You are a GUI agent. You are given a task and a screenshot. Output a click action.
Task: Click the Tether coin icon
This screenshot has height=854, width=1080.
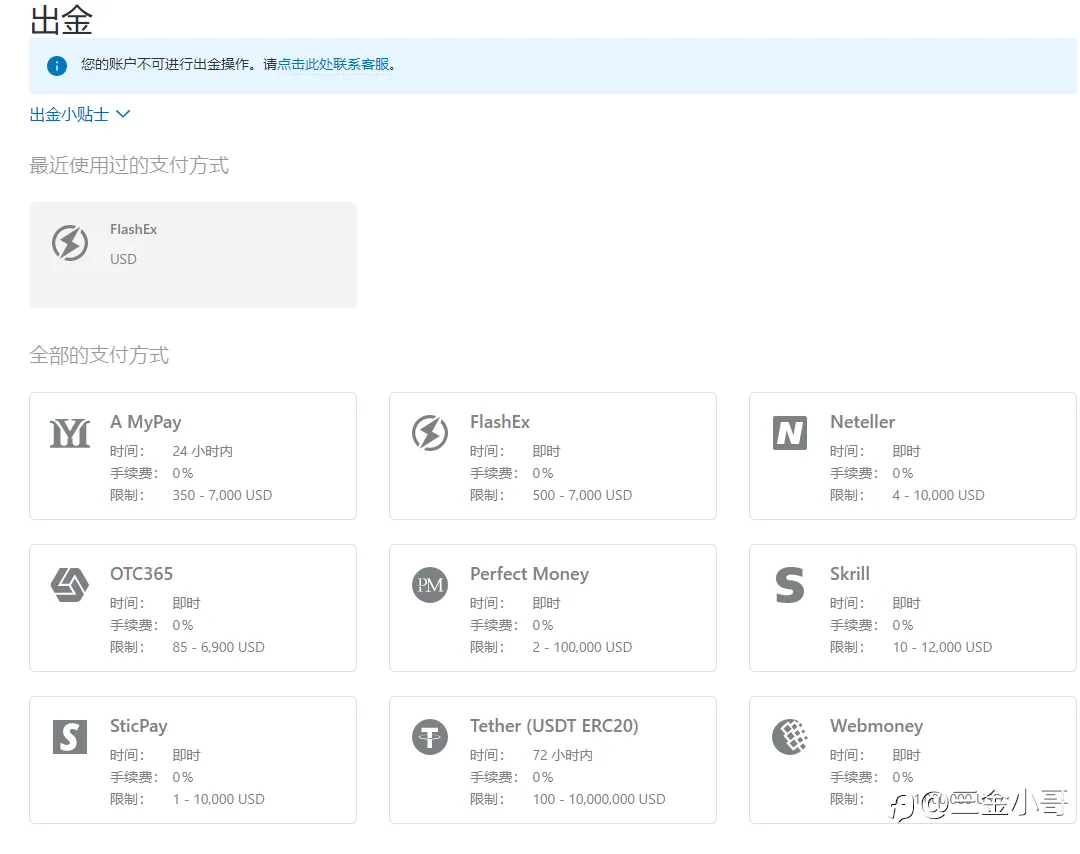430,737
